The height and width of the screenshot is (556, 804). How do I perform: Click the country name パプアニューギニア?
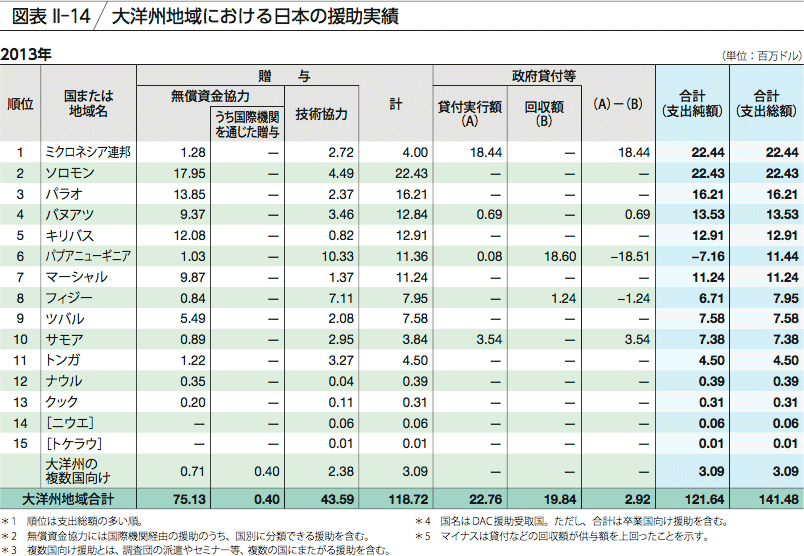[88, 256]
